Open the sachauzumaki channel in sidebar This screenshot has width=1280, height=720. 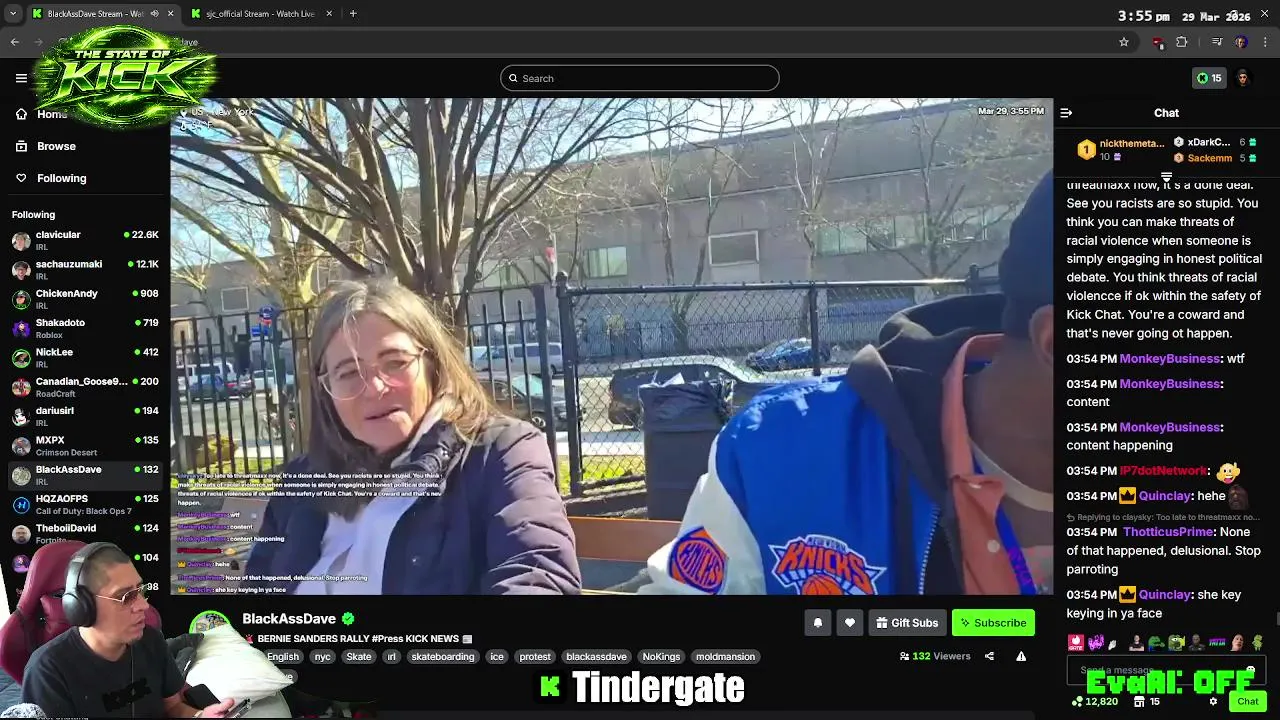point(85,270)
